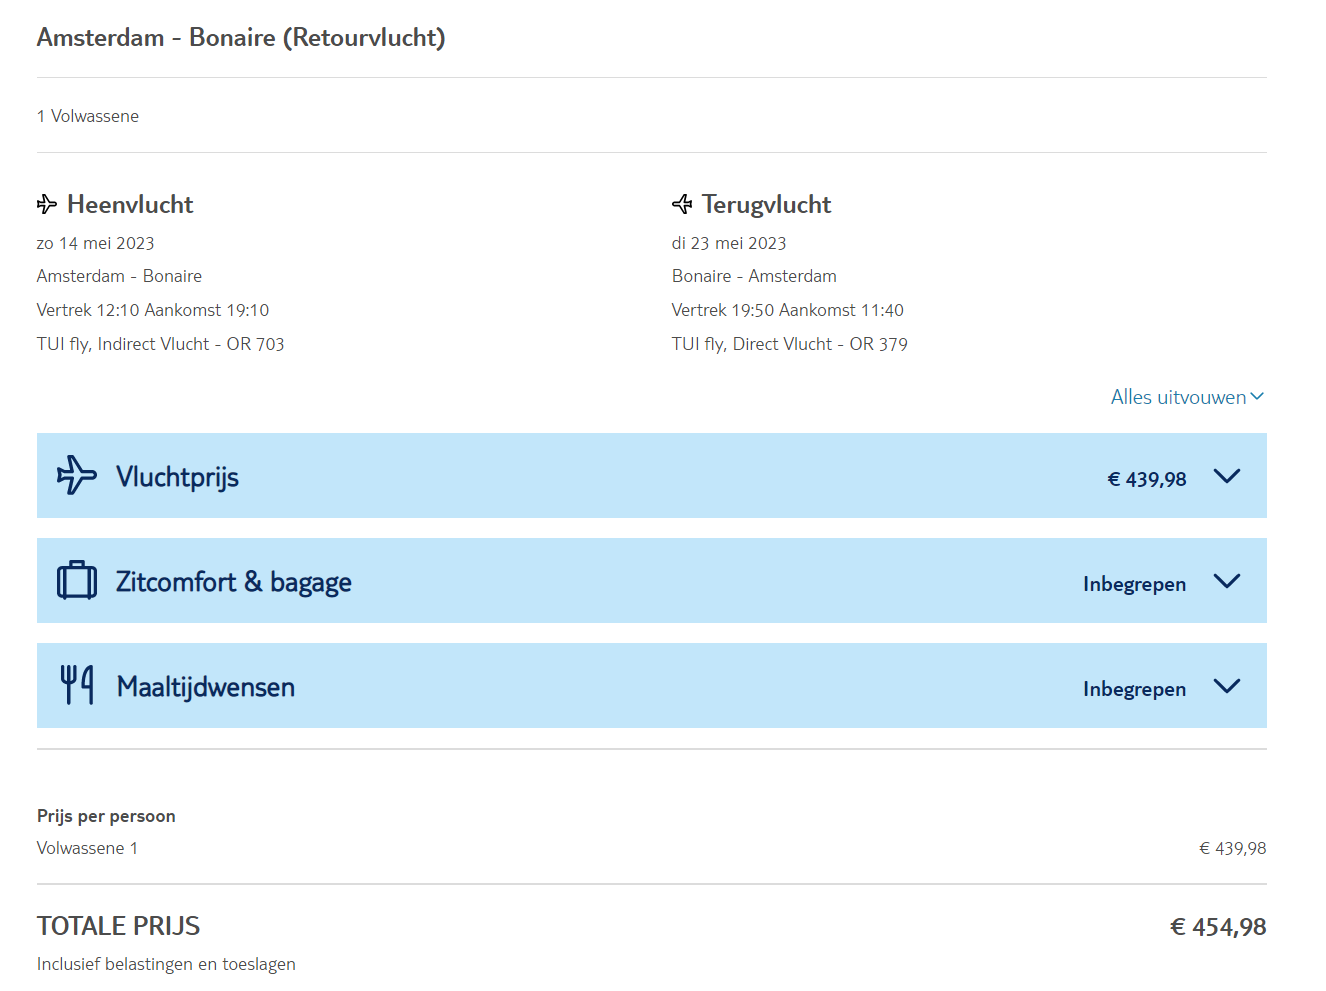Image resolution: width=1326 pixels, height=991 pixels.
Task: Click the Heenvlucht heading
Action: (130, 205)
